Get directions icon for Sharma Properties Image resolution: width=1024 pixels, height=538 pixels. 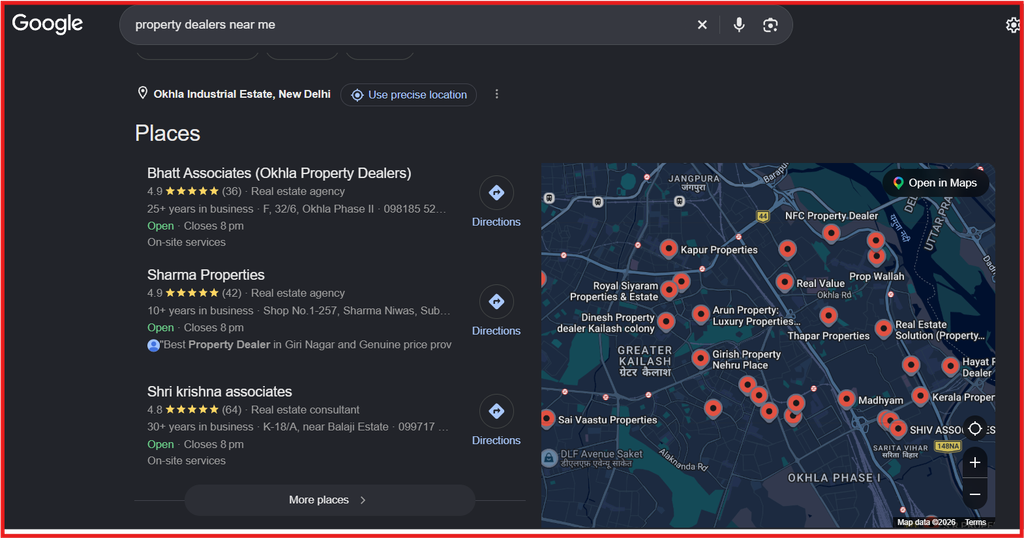tap(496, 302)
